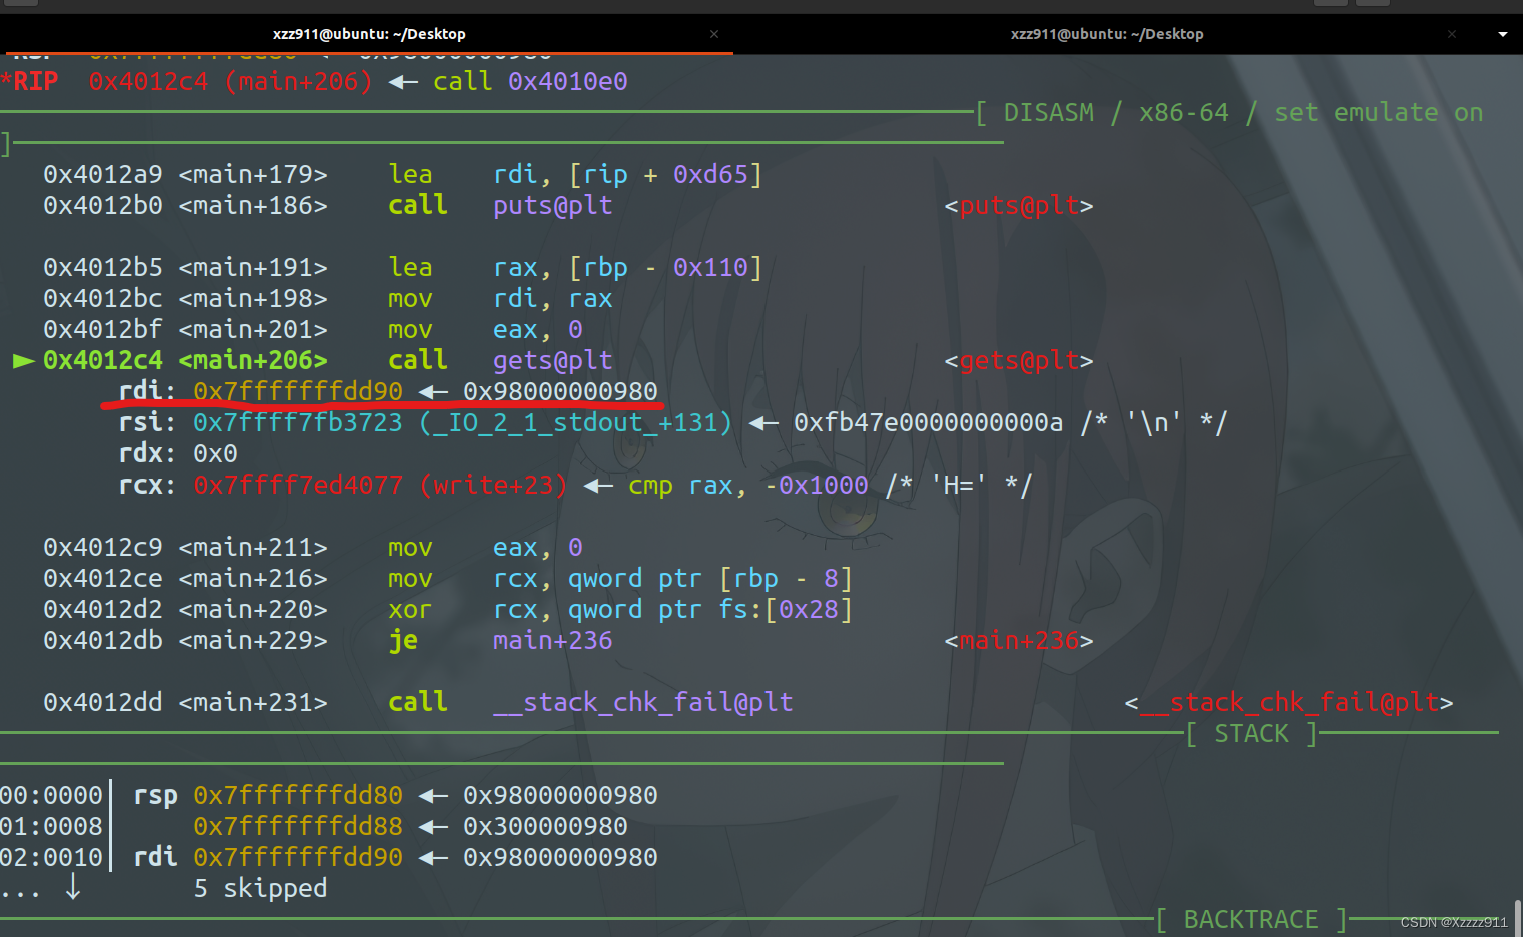Screen dimensions: 1524x938
Task: Click the red puts@plt symbol label
Action: pos(1018,206)
